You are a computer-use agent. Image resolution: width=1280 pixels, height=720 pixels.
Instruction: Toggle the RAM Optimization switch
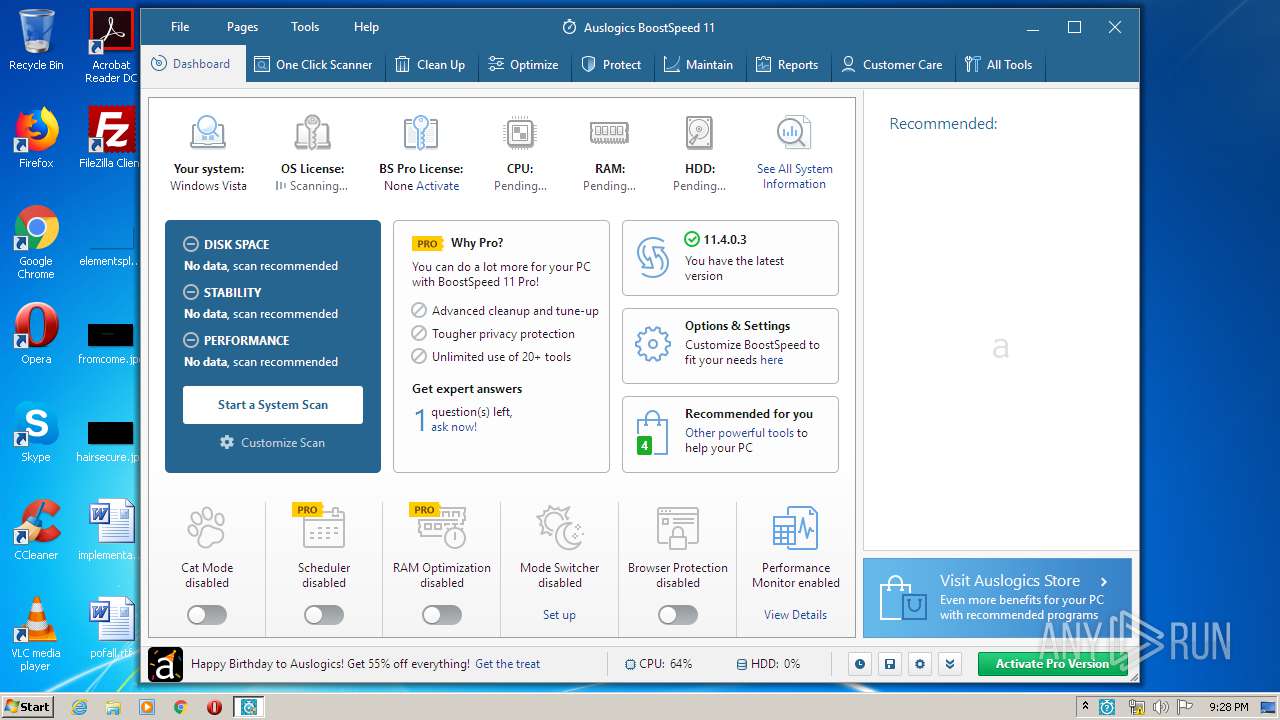click(442, 615)
